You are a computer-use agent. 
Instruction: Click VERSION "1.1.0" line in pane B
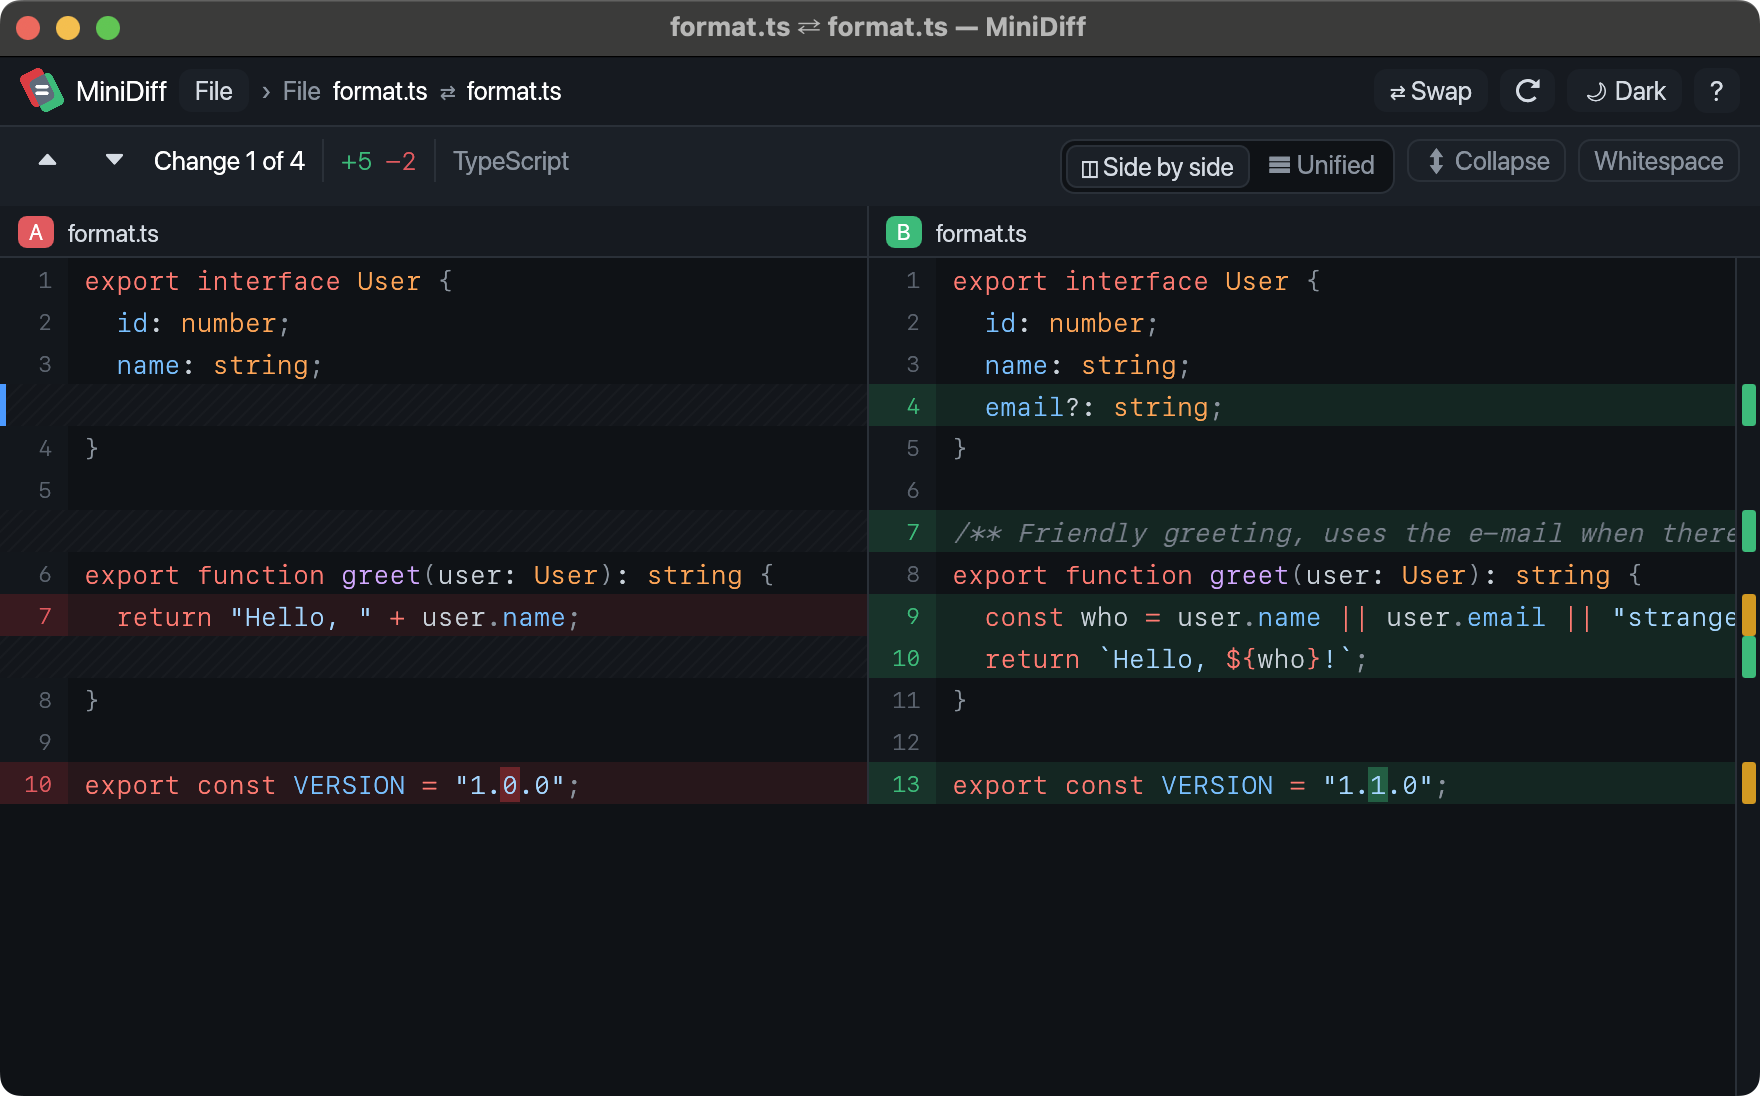point(1302,784)
